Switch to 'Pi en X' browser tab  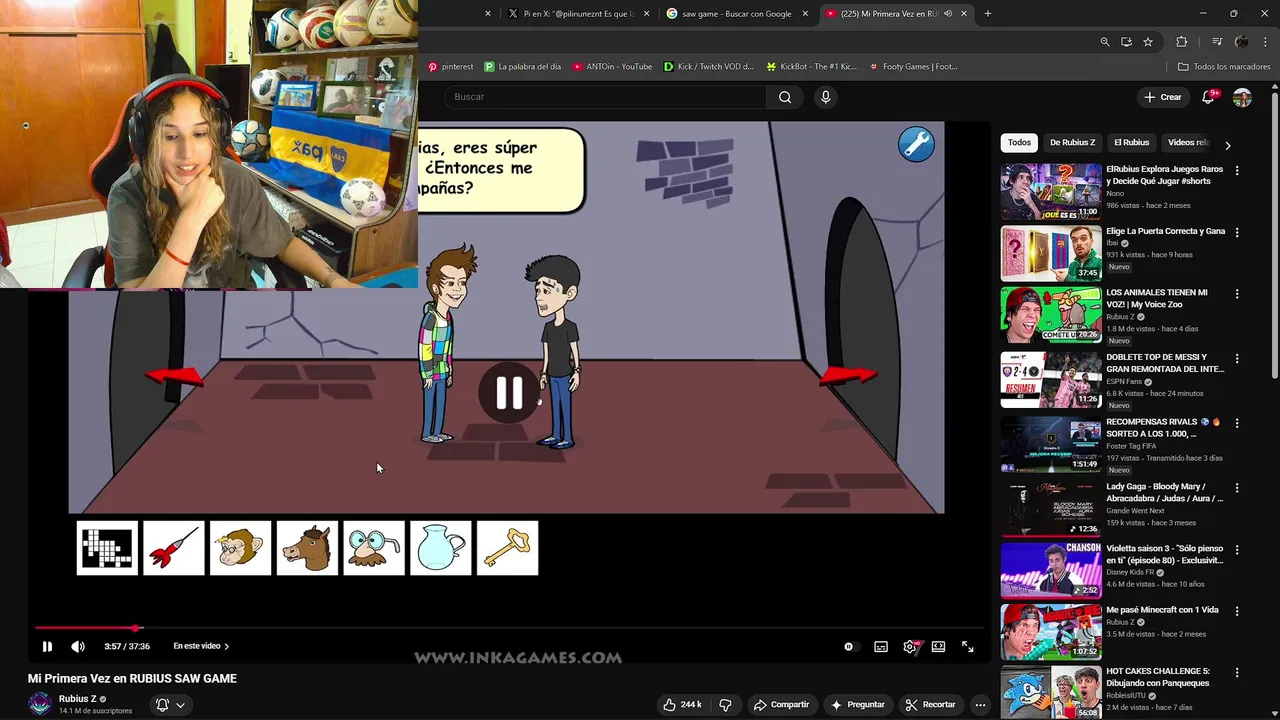tap(578, 14)
